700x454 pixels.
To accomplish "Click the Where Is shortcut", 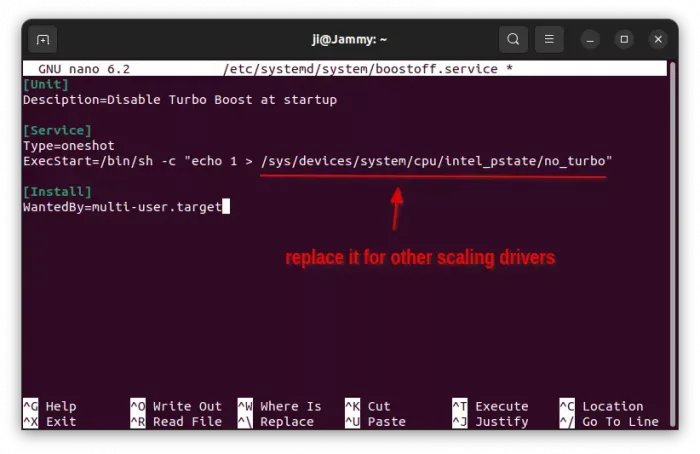I will point(290,406).
